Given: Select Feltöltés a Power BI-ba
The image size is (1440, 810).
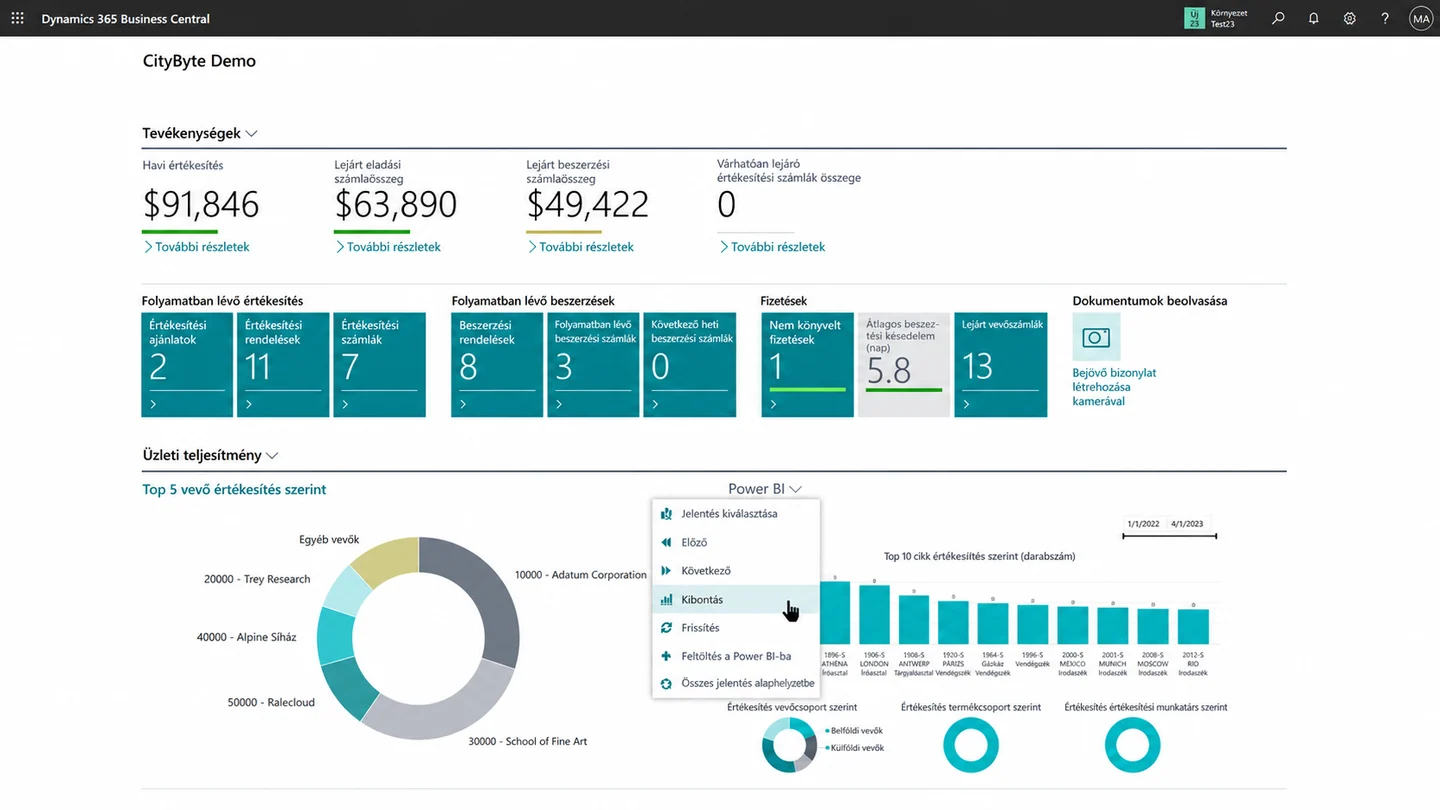Looking at the screenshot, I should (x=736, y=656).
